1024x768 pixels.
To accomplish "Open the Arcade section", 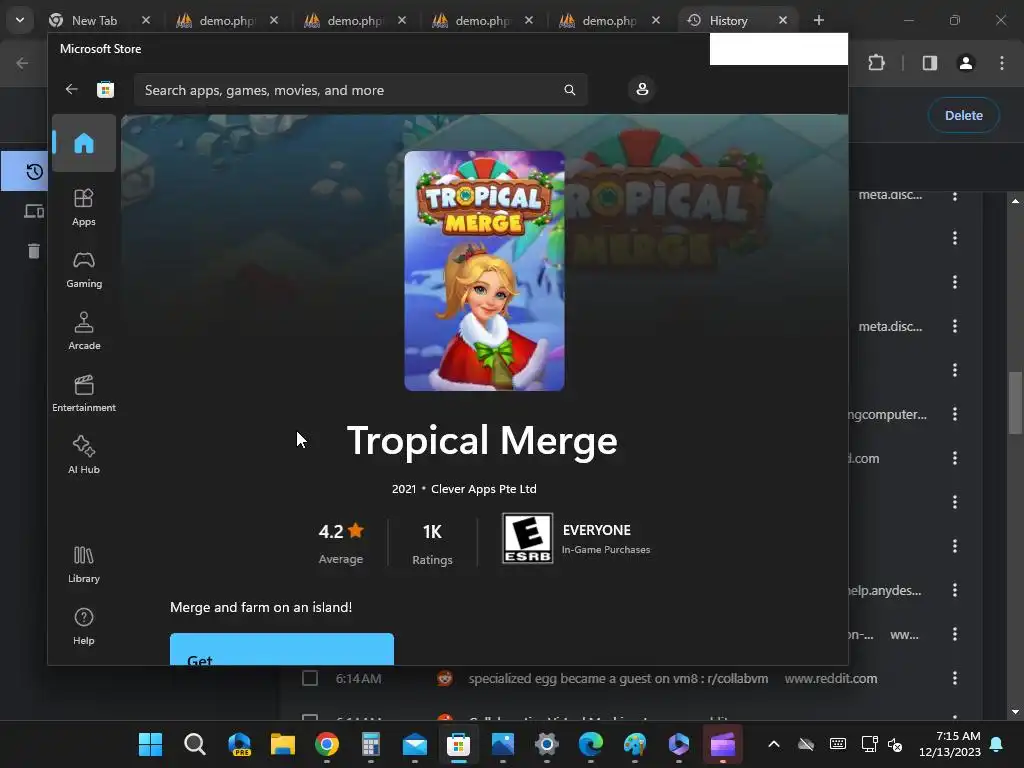I will (84, 331).
